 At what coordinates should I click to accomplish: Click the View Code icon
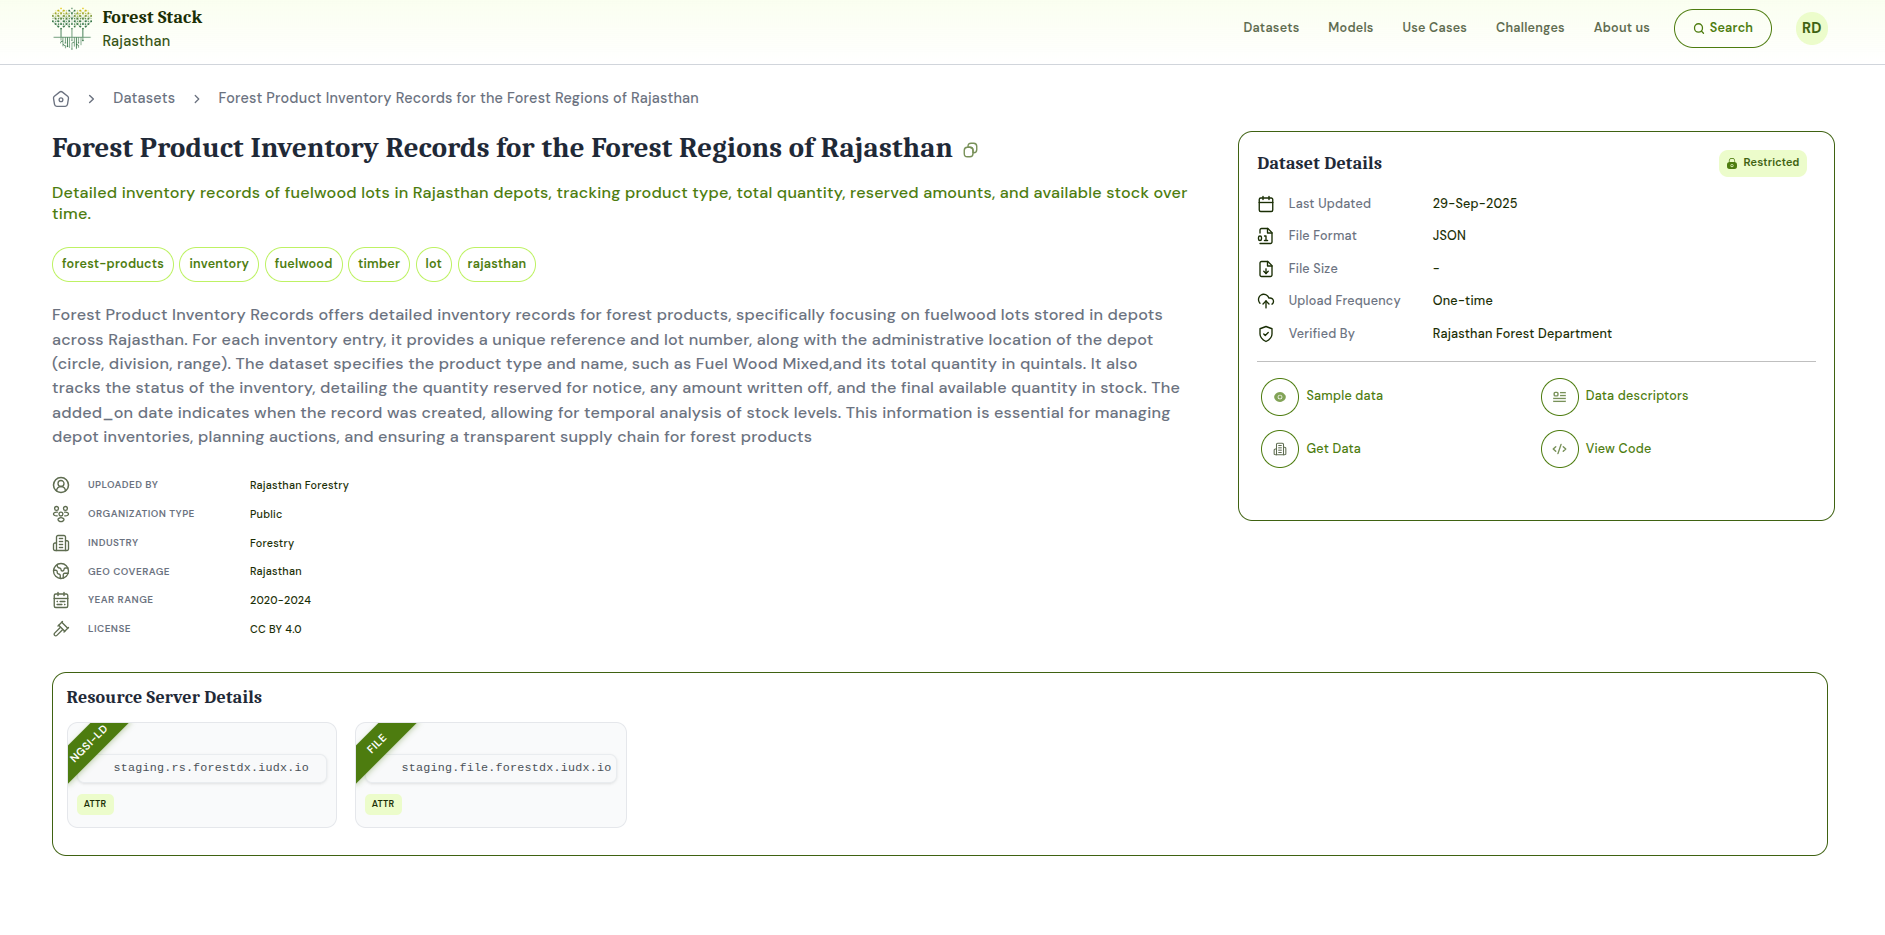coord(1559,450)
